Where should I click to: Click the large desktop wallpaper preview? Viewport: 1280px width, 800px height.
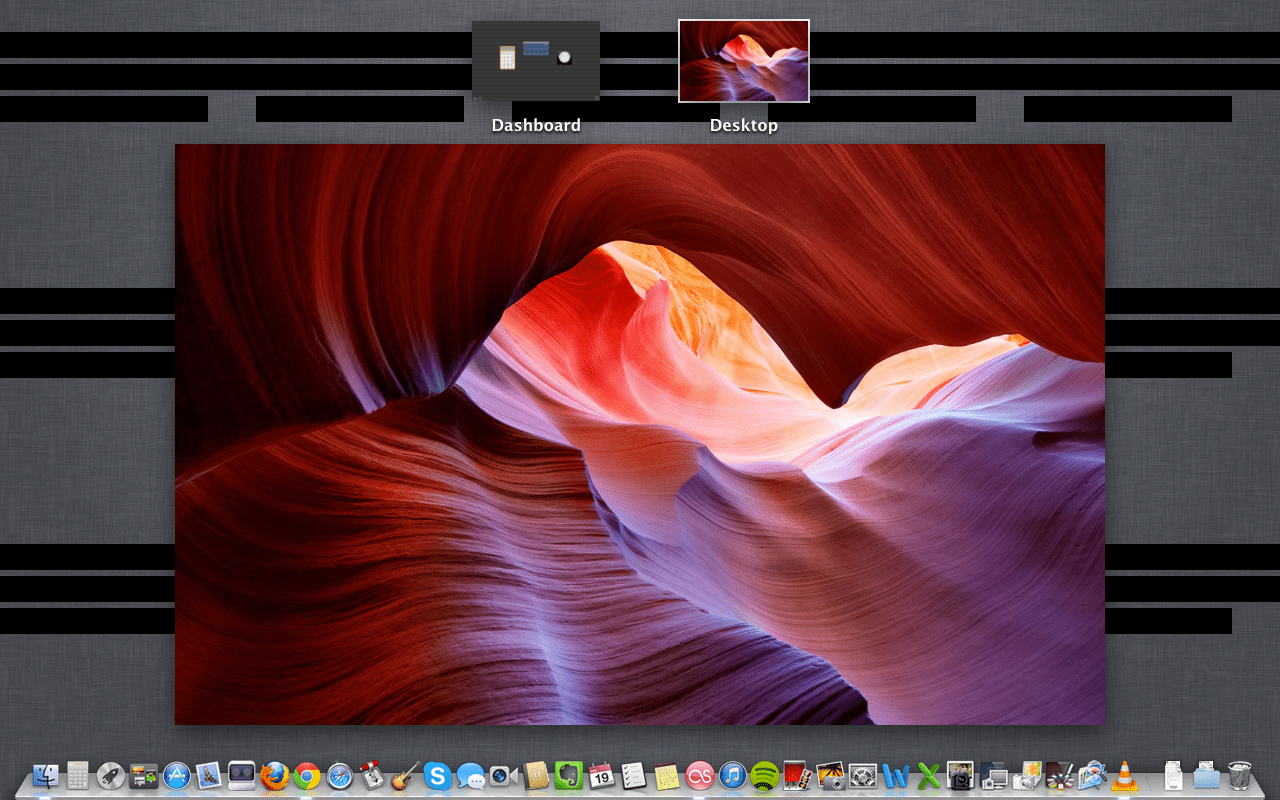[x=640, y=434]
